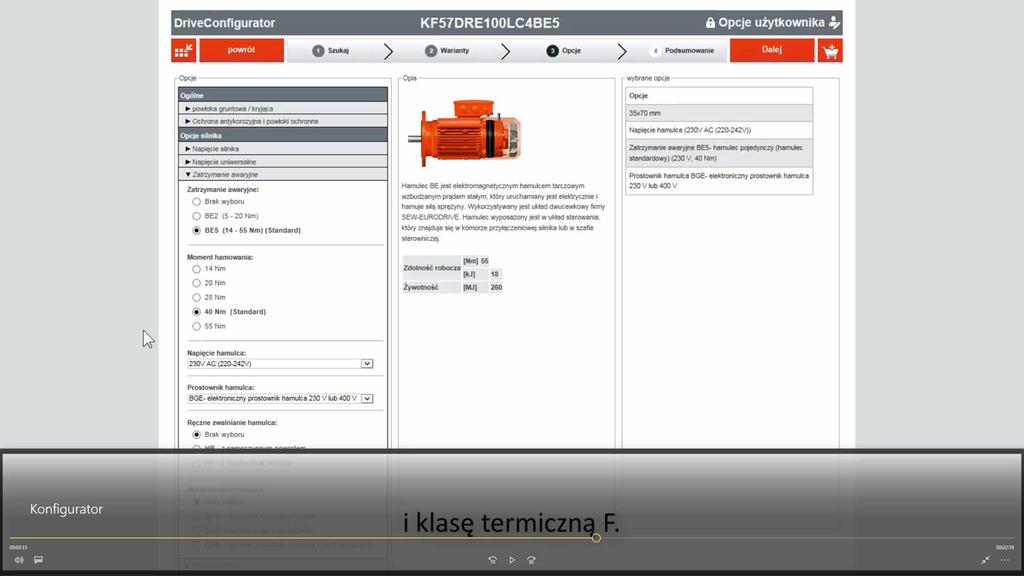Exit full-screen video mode
Image resolution: width=1024 pixels, height=576 pixels.
click(x=985, y=560)
